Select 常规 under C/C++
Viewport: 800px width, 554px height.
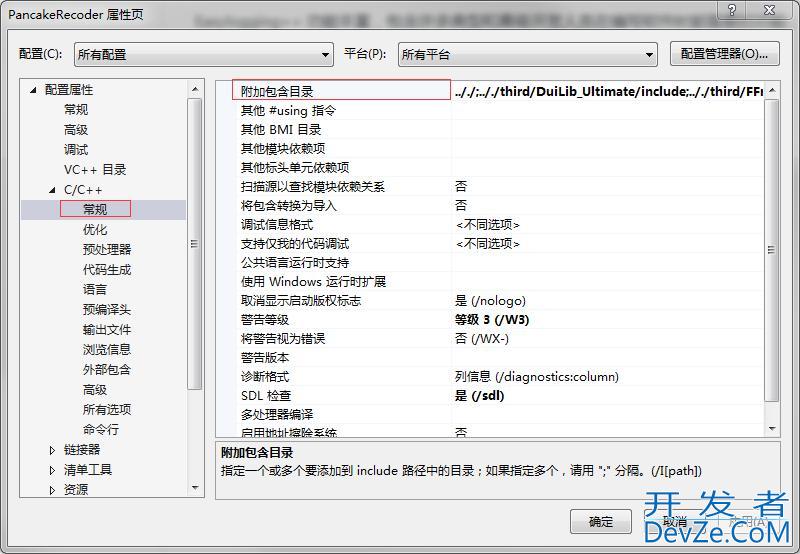click(x=95, y=209)
